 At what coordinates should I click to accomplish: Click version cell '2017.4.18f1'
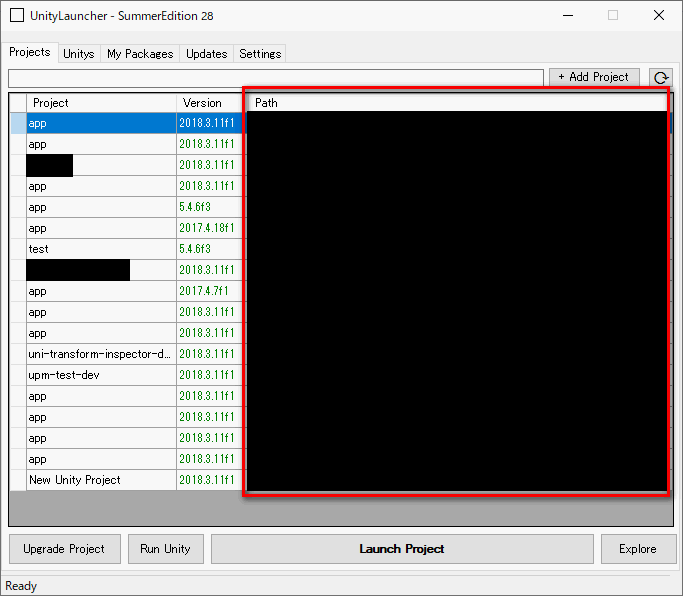pyautogui.click(x=209, y=228)
